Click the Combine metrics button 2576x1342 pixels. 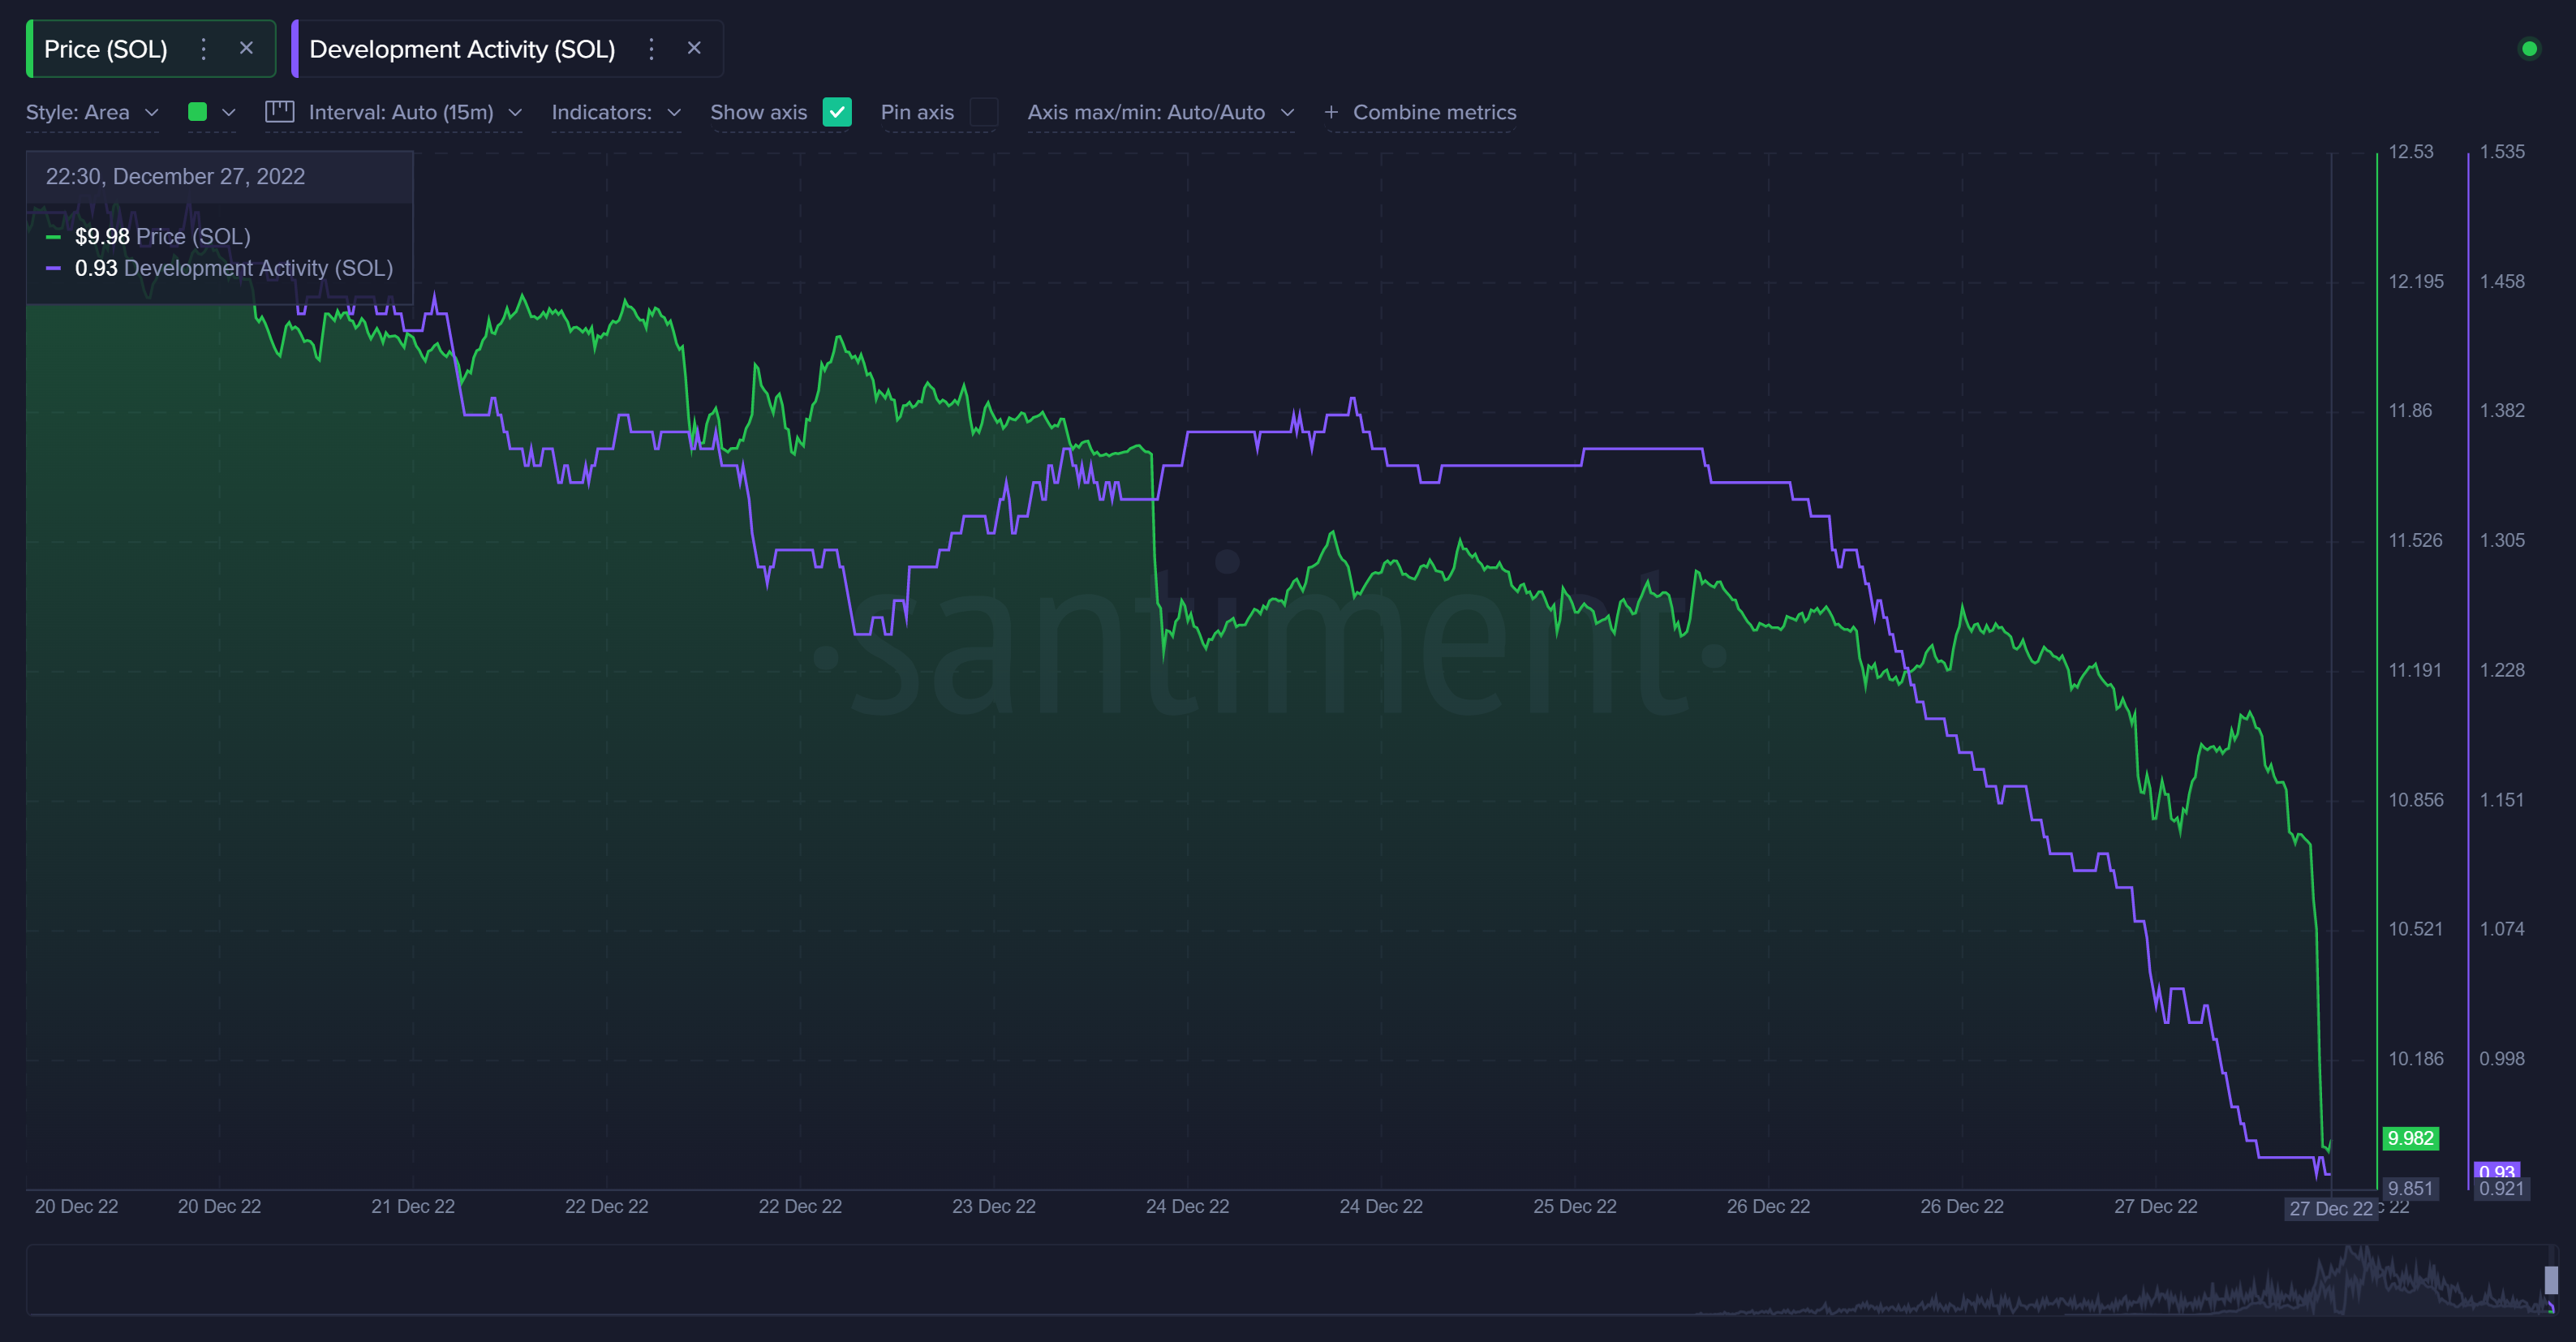[x=1434, y=113]
